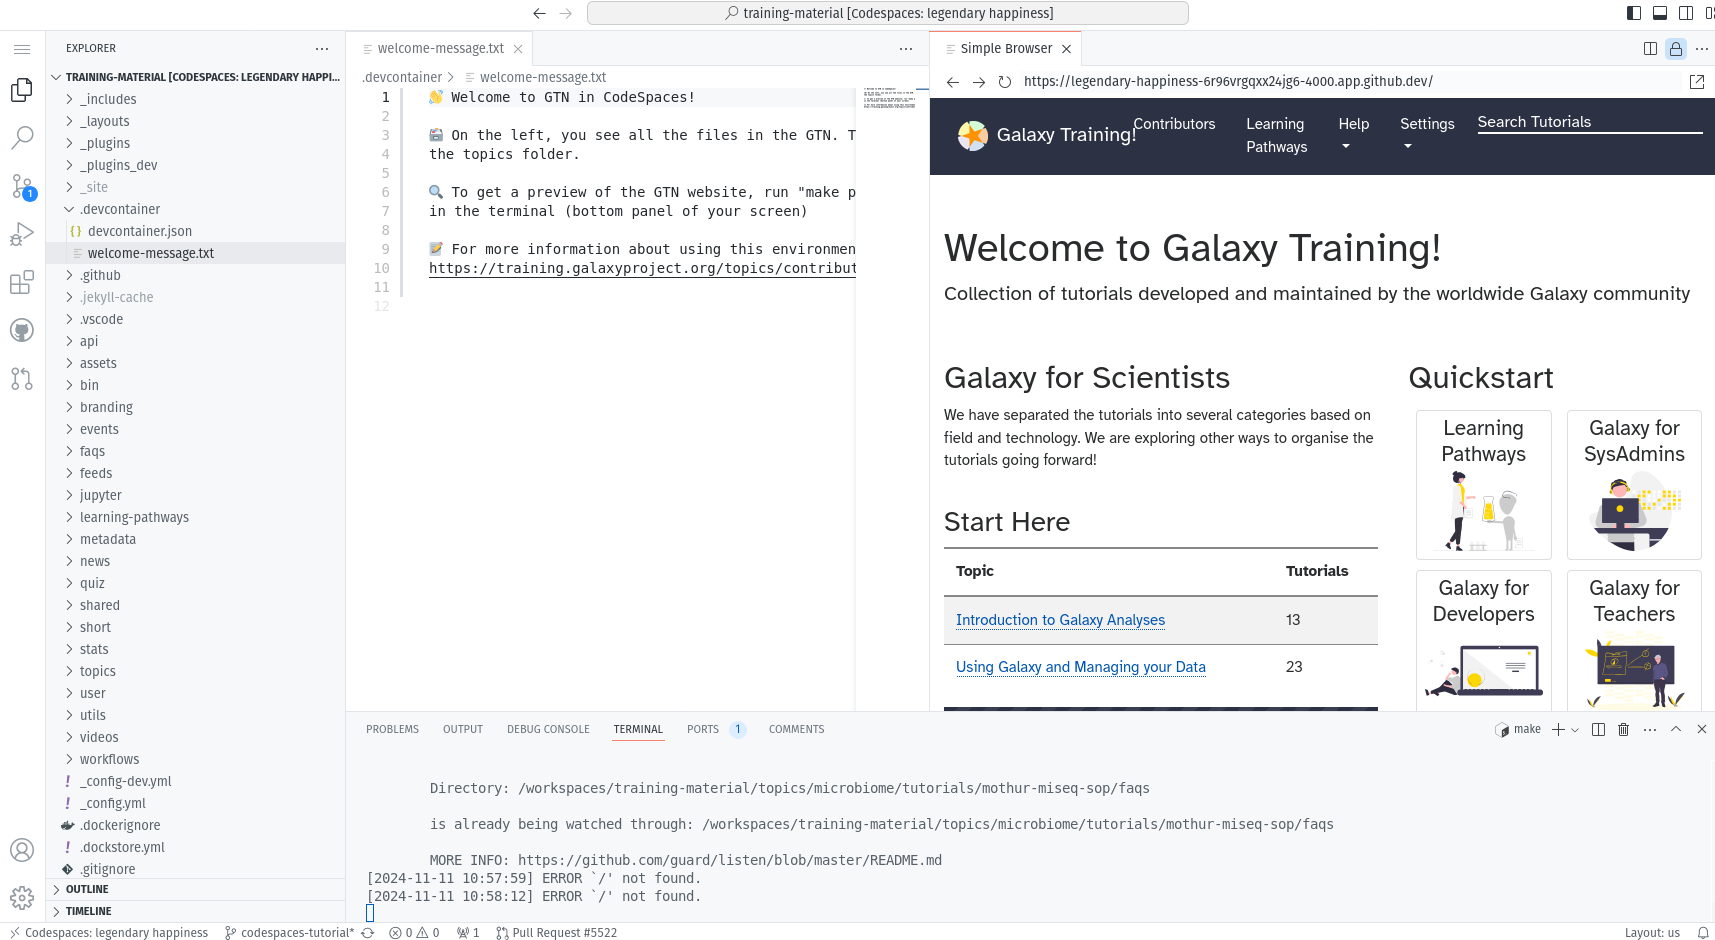
Task: Click the kill terminal trash icon
Action: pyautogui.click(x=1624, y=730)
